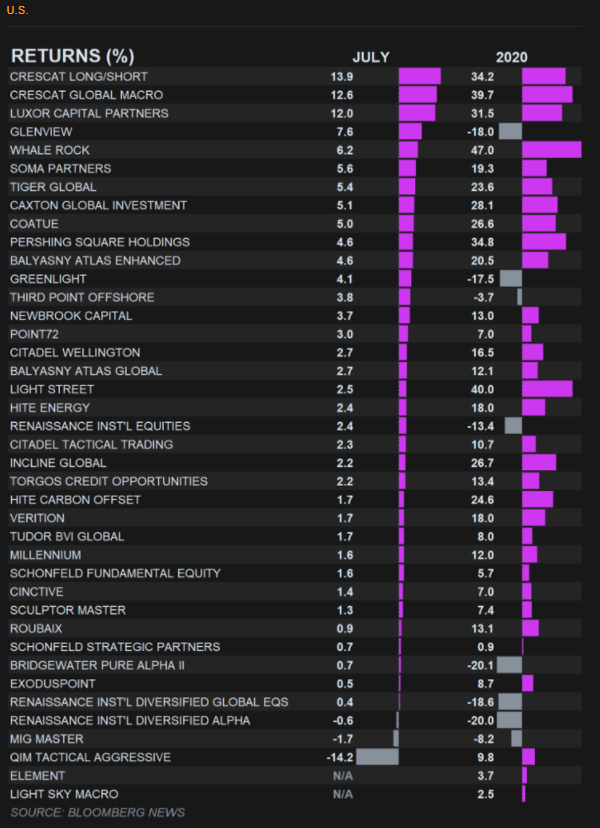The height and width of the screenshot is (828, 600).
Task: Click the SOMA PARTNERS fund name
Action: tap(61, 168)
